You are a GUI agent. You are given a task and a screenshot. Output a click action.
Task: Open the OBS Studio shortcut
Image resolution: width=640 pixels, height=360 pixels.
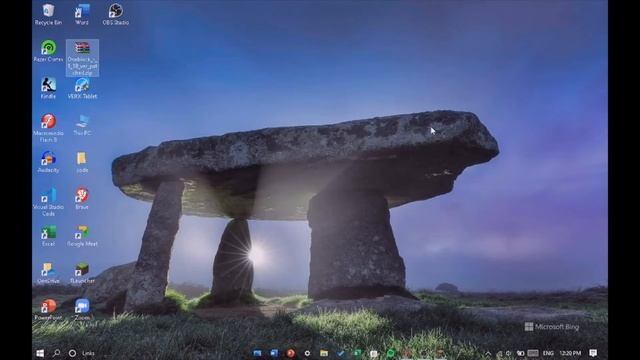[x=116, y=14]
